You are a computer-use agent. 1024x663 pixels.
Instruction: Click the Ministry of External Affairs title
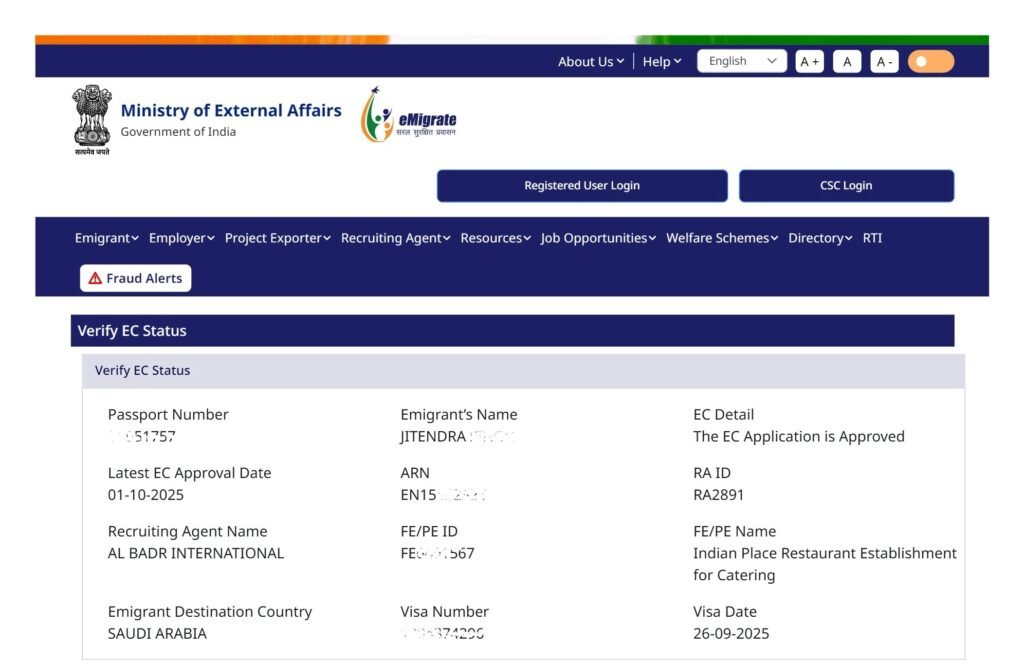click(231, 111)
